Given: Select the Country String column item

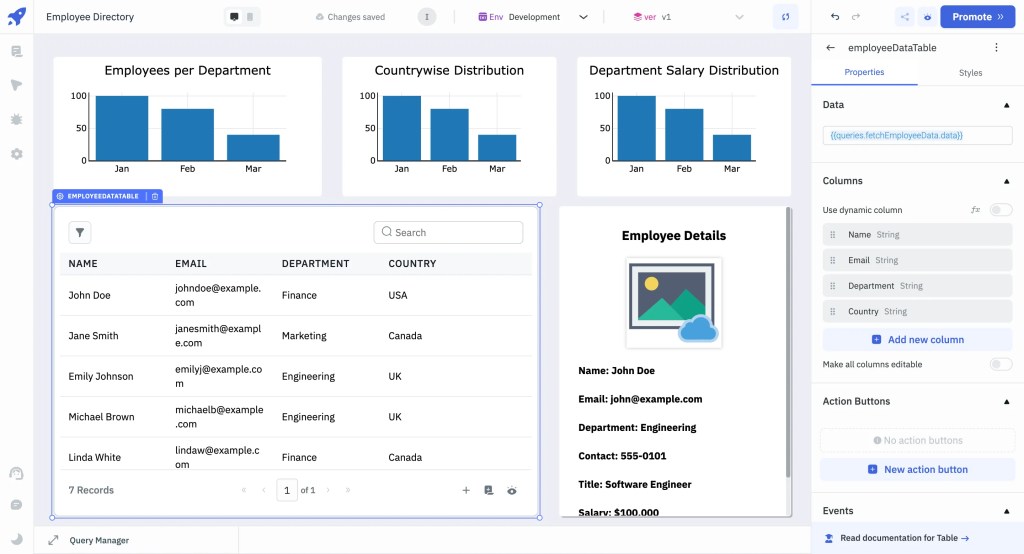Looking at the screenshot, I should click(x=918, y=312).
